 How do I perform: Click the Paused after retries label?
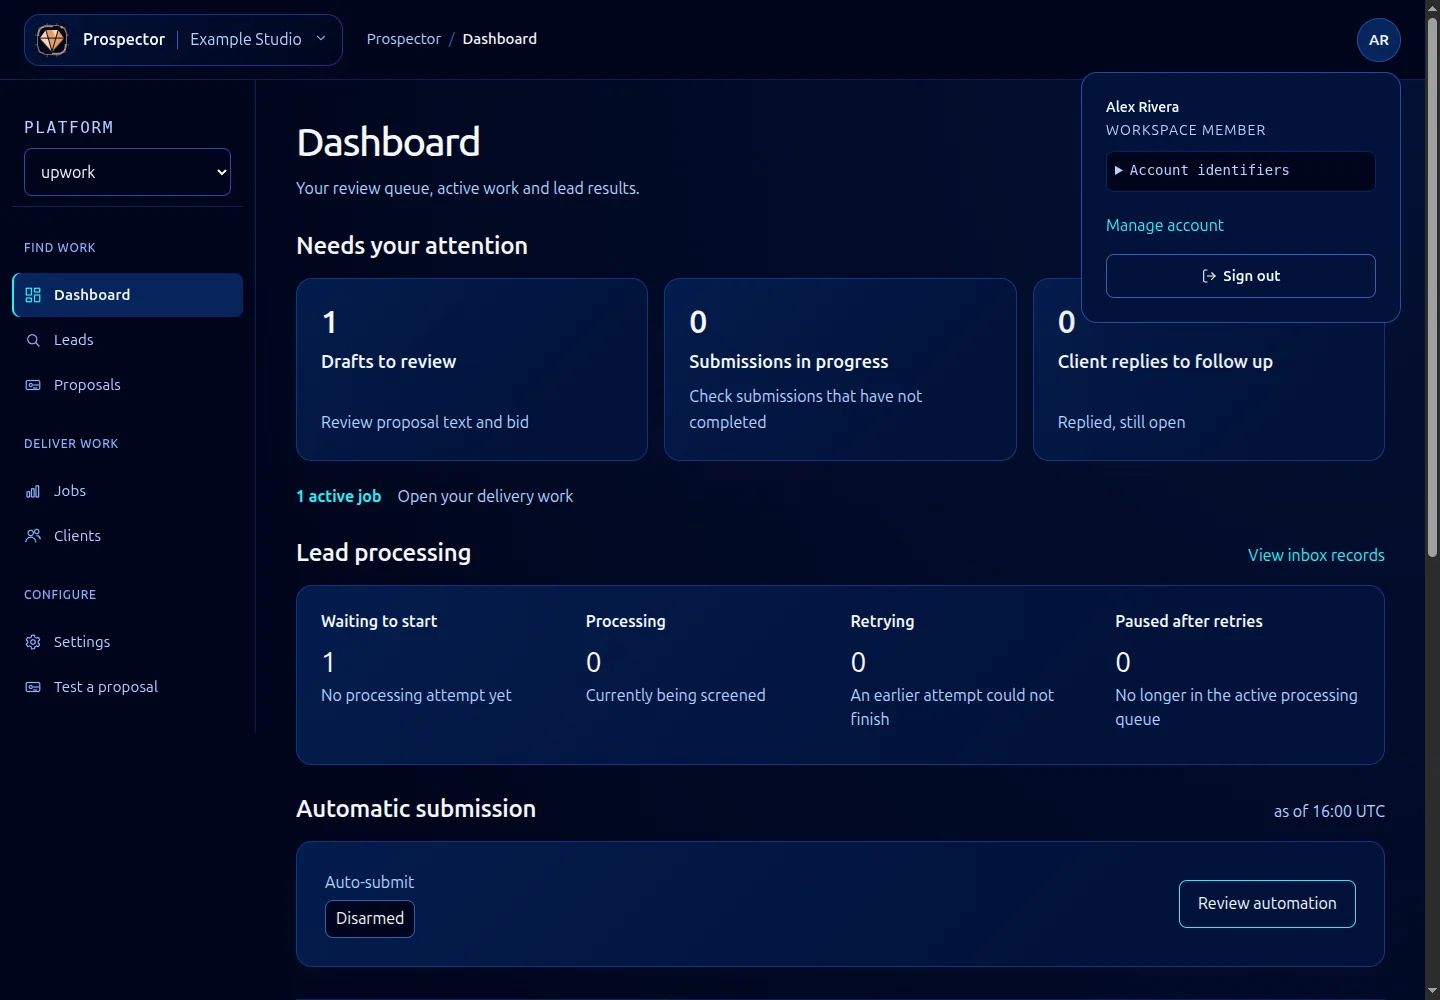pyautogui.click(x=1189, y=621)
